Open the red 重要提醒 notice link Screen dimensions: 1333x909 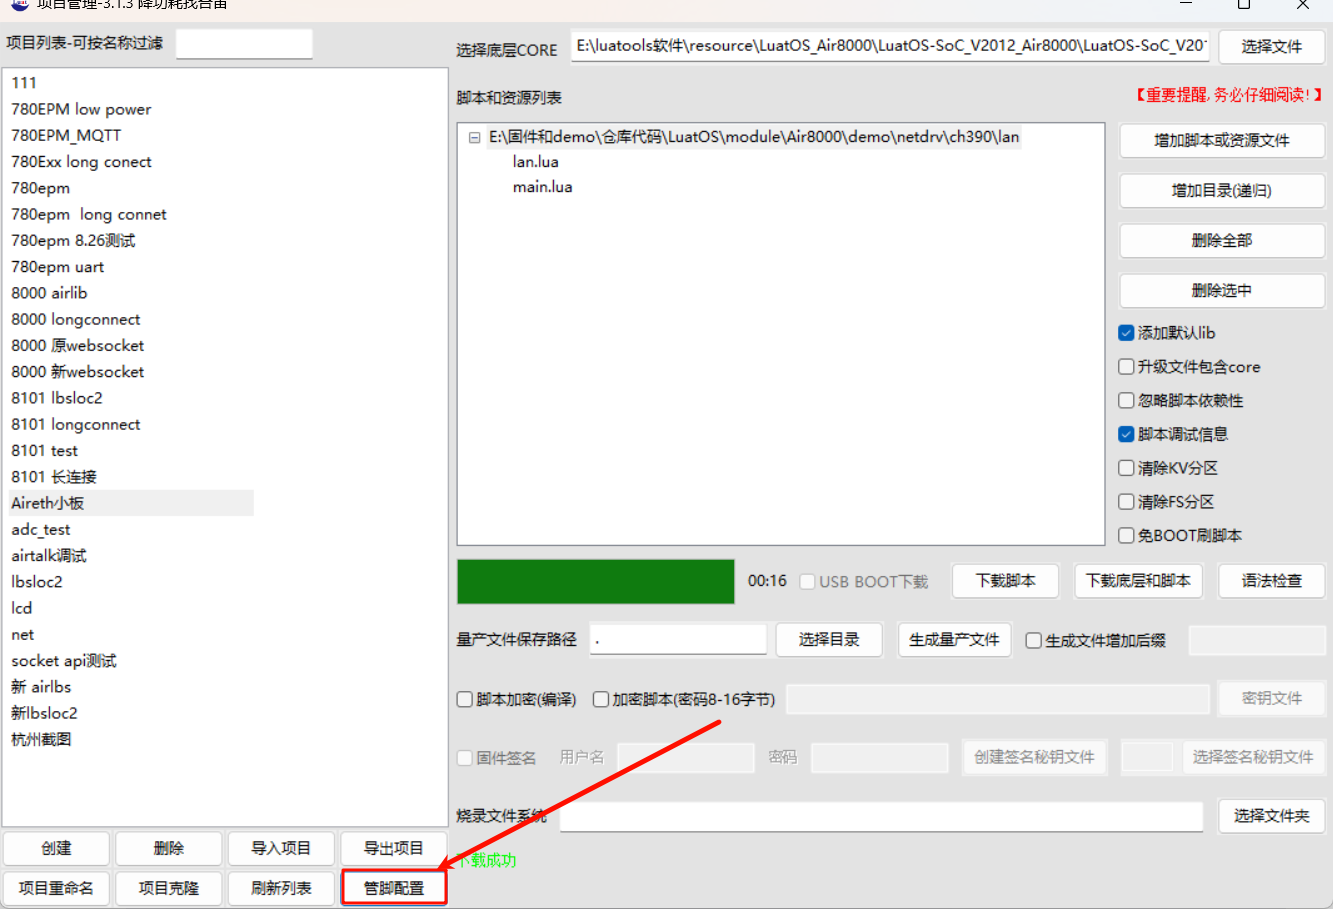pyautogui.click(x=1228, y=95)
